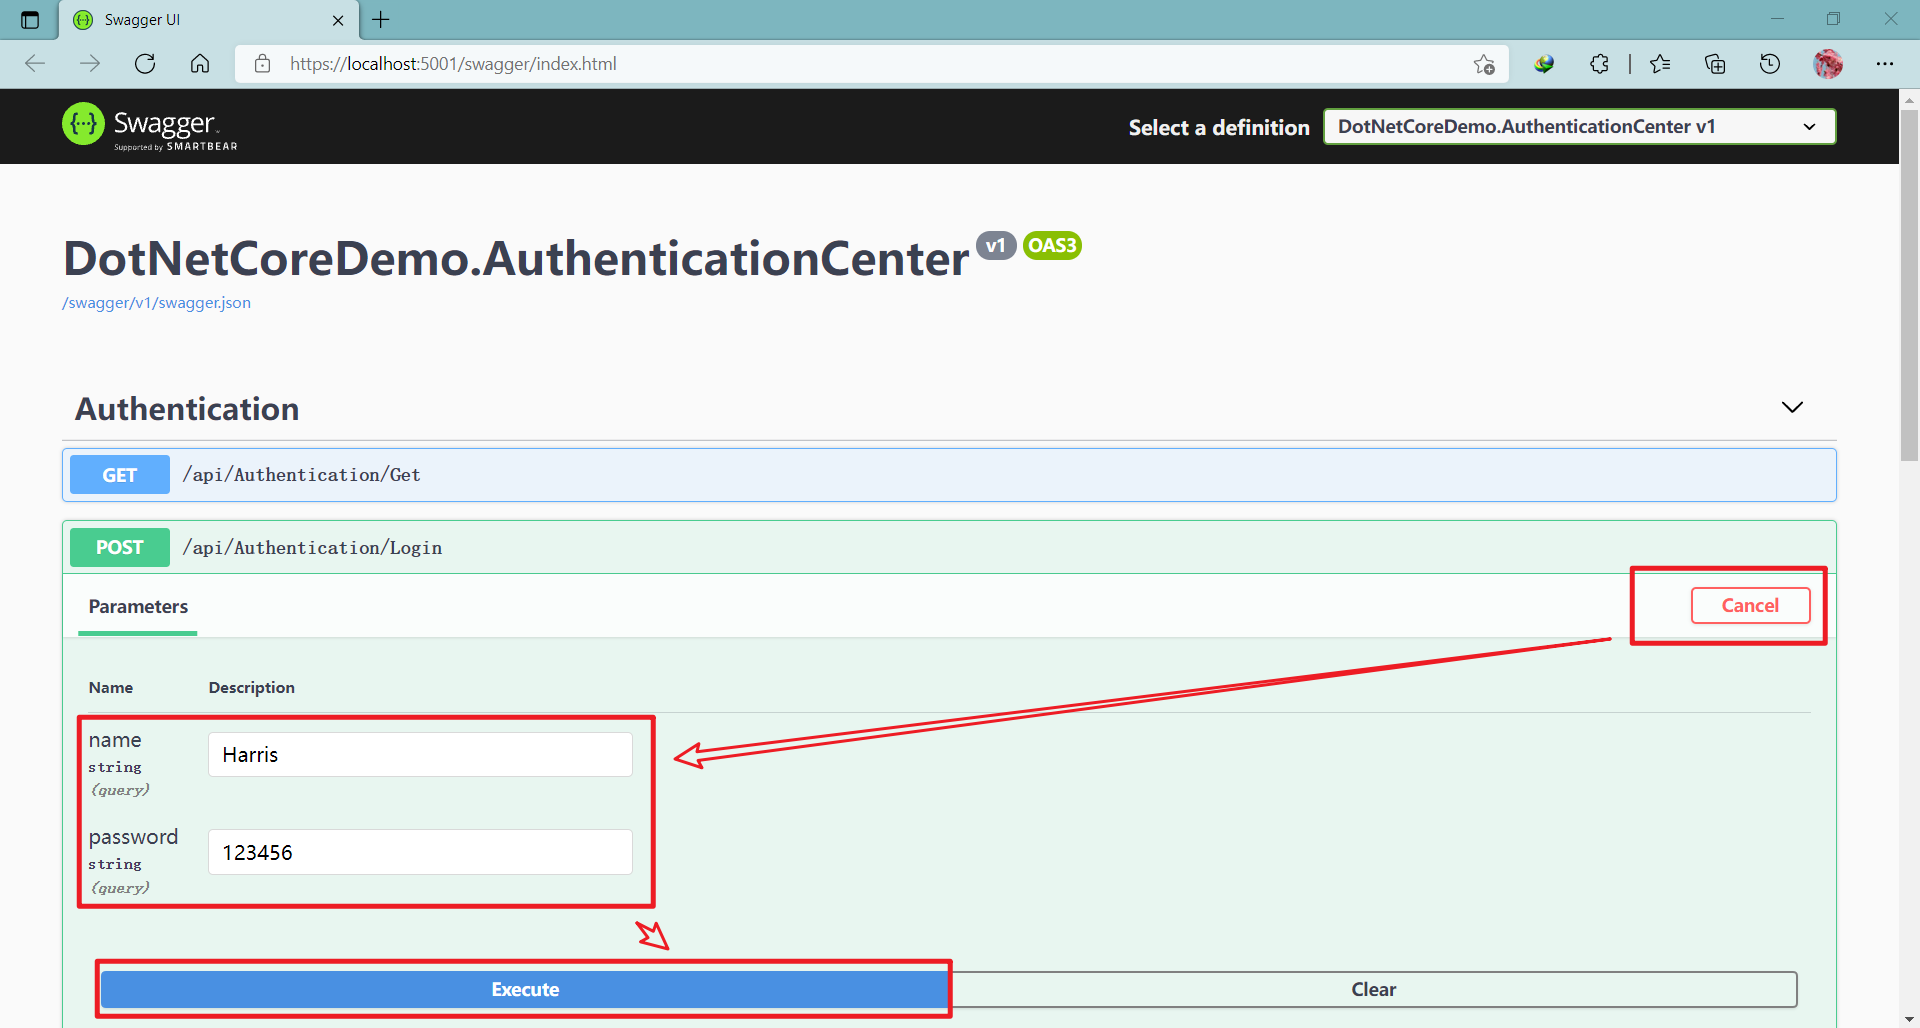
Task: Click the name input containing Harris
Action: pos(420,755)
